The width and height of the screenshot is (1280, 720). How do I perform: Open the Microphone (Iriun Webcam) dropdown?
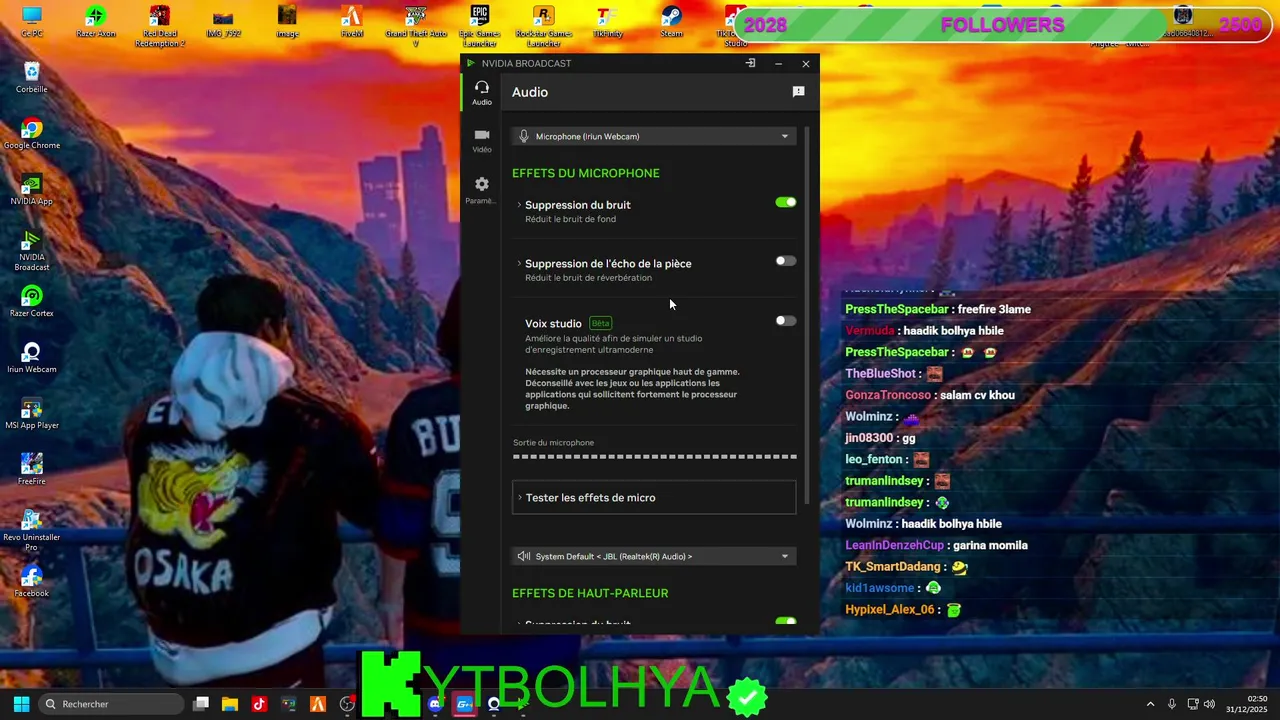point(654,136)
